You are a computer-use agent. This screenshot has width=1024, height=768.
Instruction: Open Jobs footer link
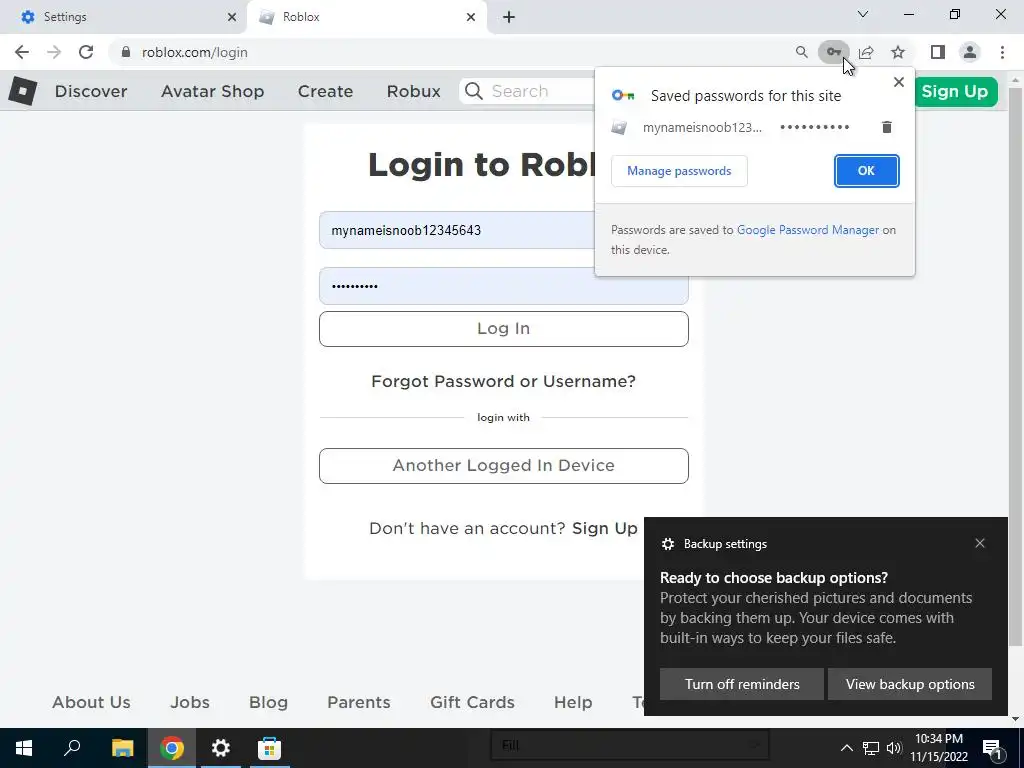pos(190,703)
